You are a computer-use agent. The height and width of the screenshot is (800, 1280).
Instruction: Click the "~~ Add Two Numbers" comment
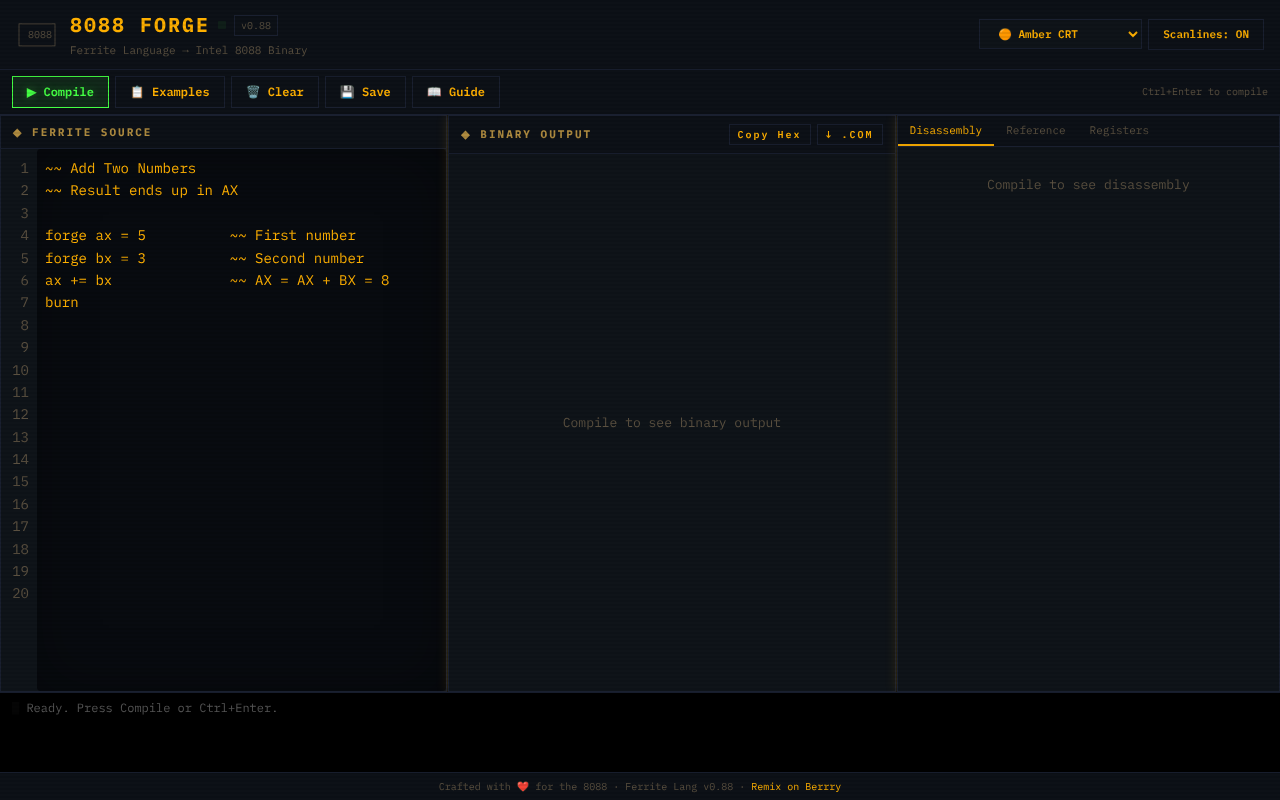pyautogui.click(x=121, y=169)
